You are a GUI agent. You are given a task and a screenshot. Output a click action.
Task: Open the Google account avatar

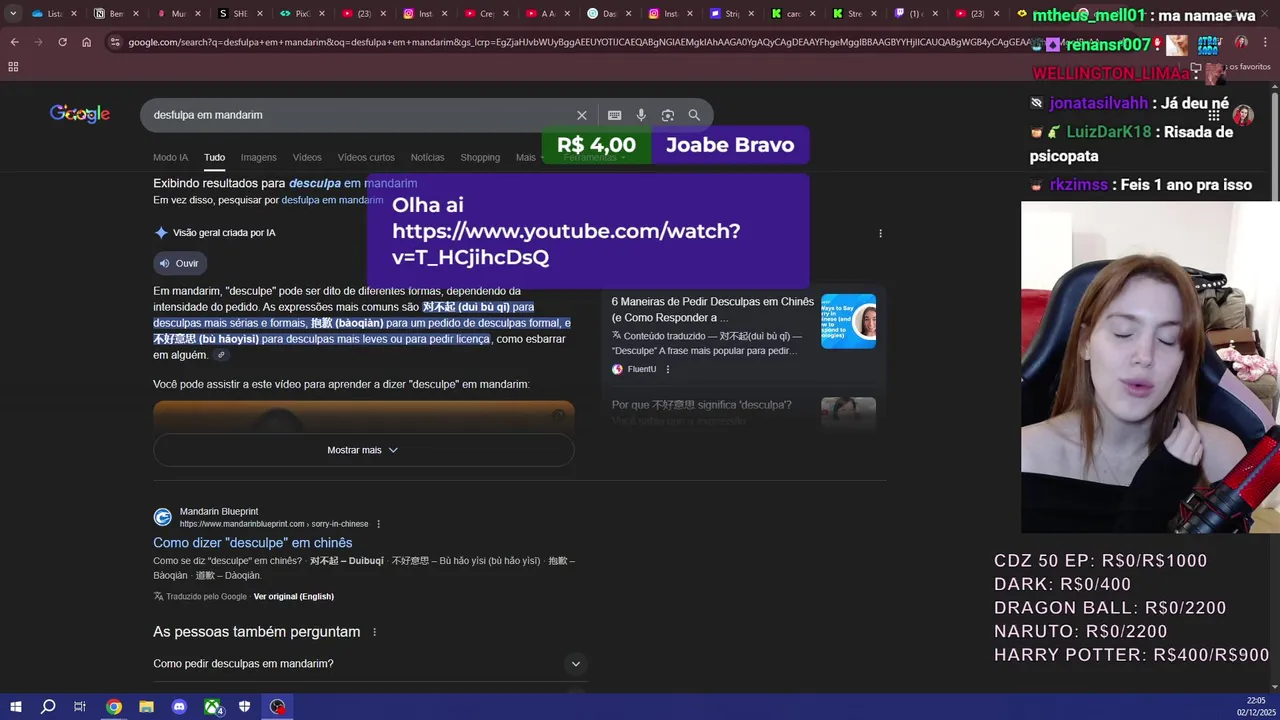pos(1243,115)
